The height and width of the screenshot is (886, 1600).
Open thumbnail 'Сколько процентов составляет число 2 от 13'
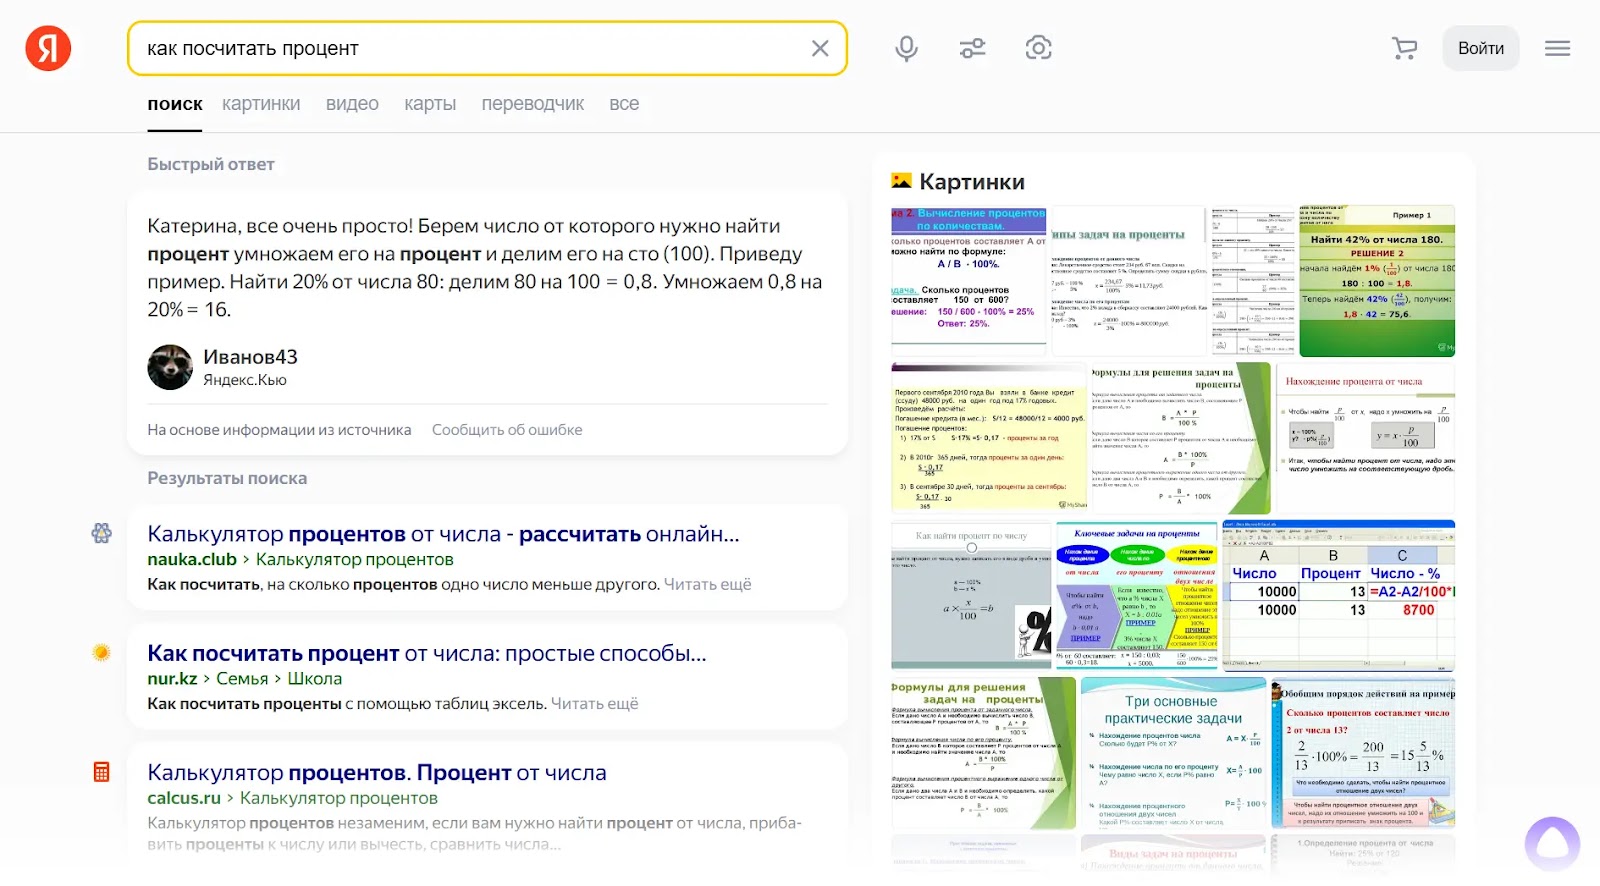[1363, 753]
